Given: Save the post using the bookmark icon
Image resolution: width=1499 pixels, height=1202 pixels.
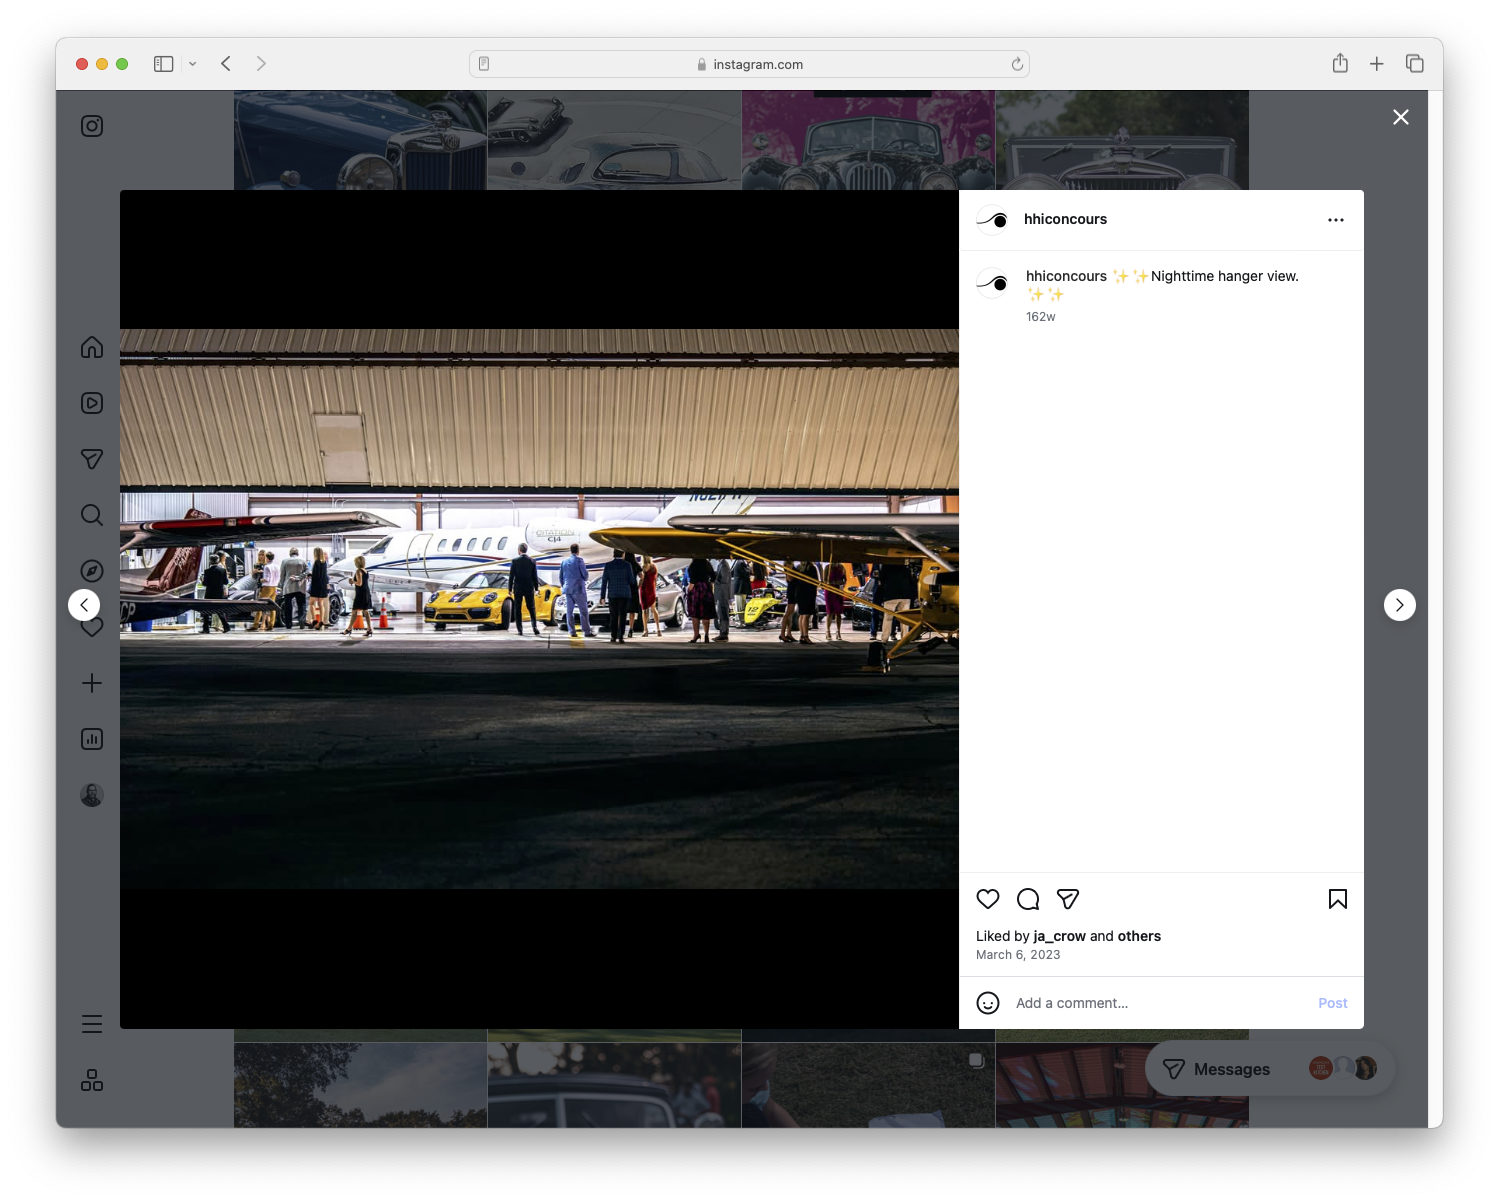Looking at the screenshot, I should coord(1337,899).
